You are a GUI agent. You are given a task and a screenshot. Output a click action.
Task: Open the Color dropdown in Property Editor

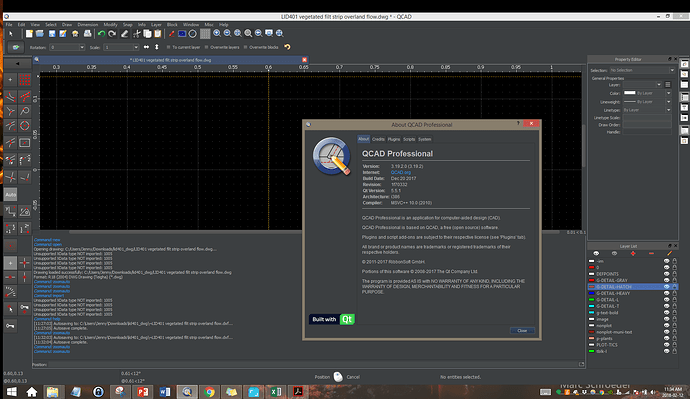[x=668, y=93]
